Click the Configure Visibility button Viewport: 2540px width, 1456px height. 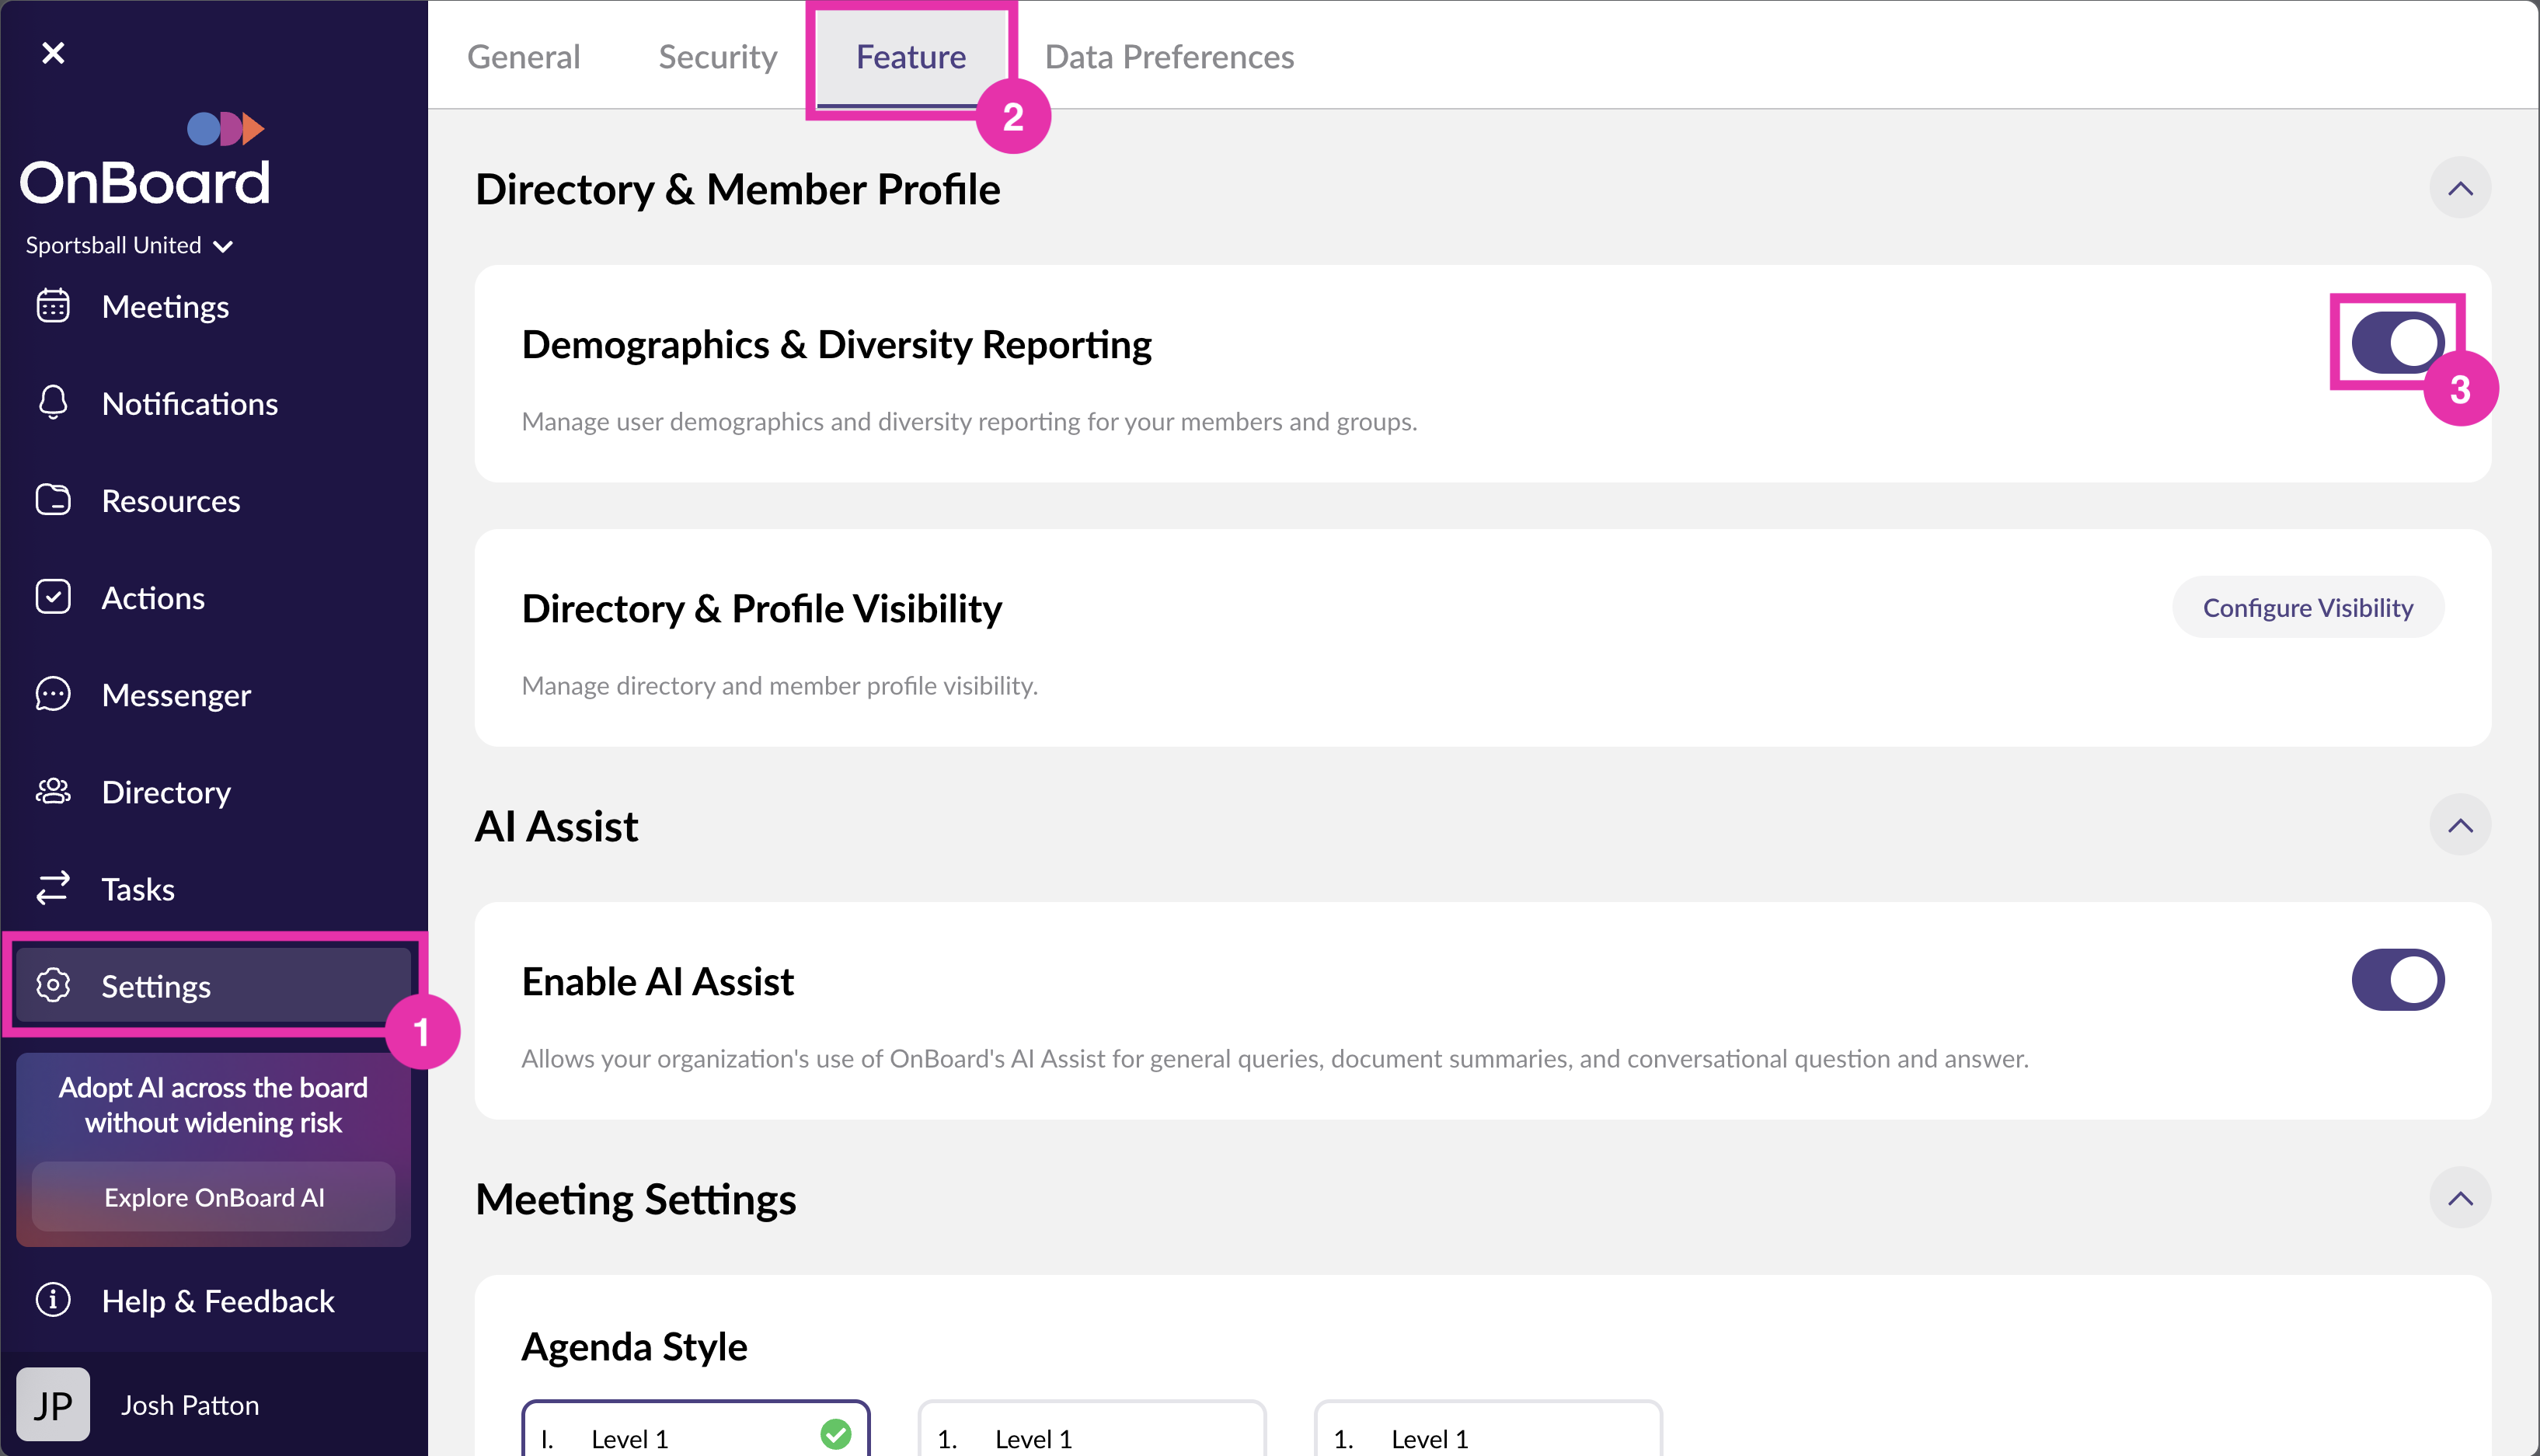[x=2308, y=607]
